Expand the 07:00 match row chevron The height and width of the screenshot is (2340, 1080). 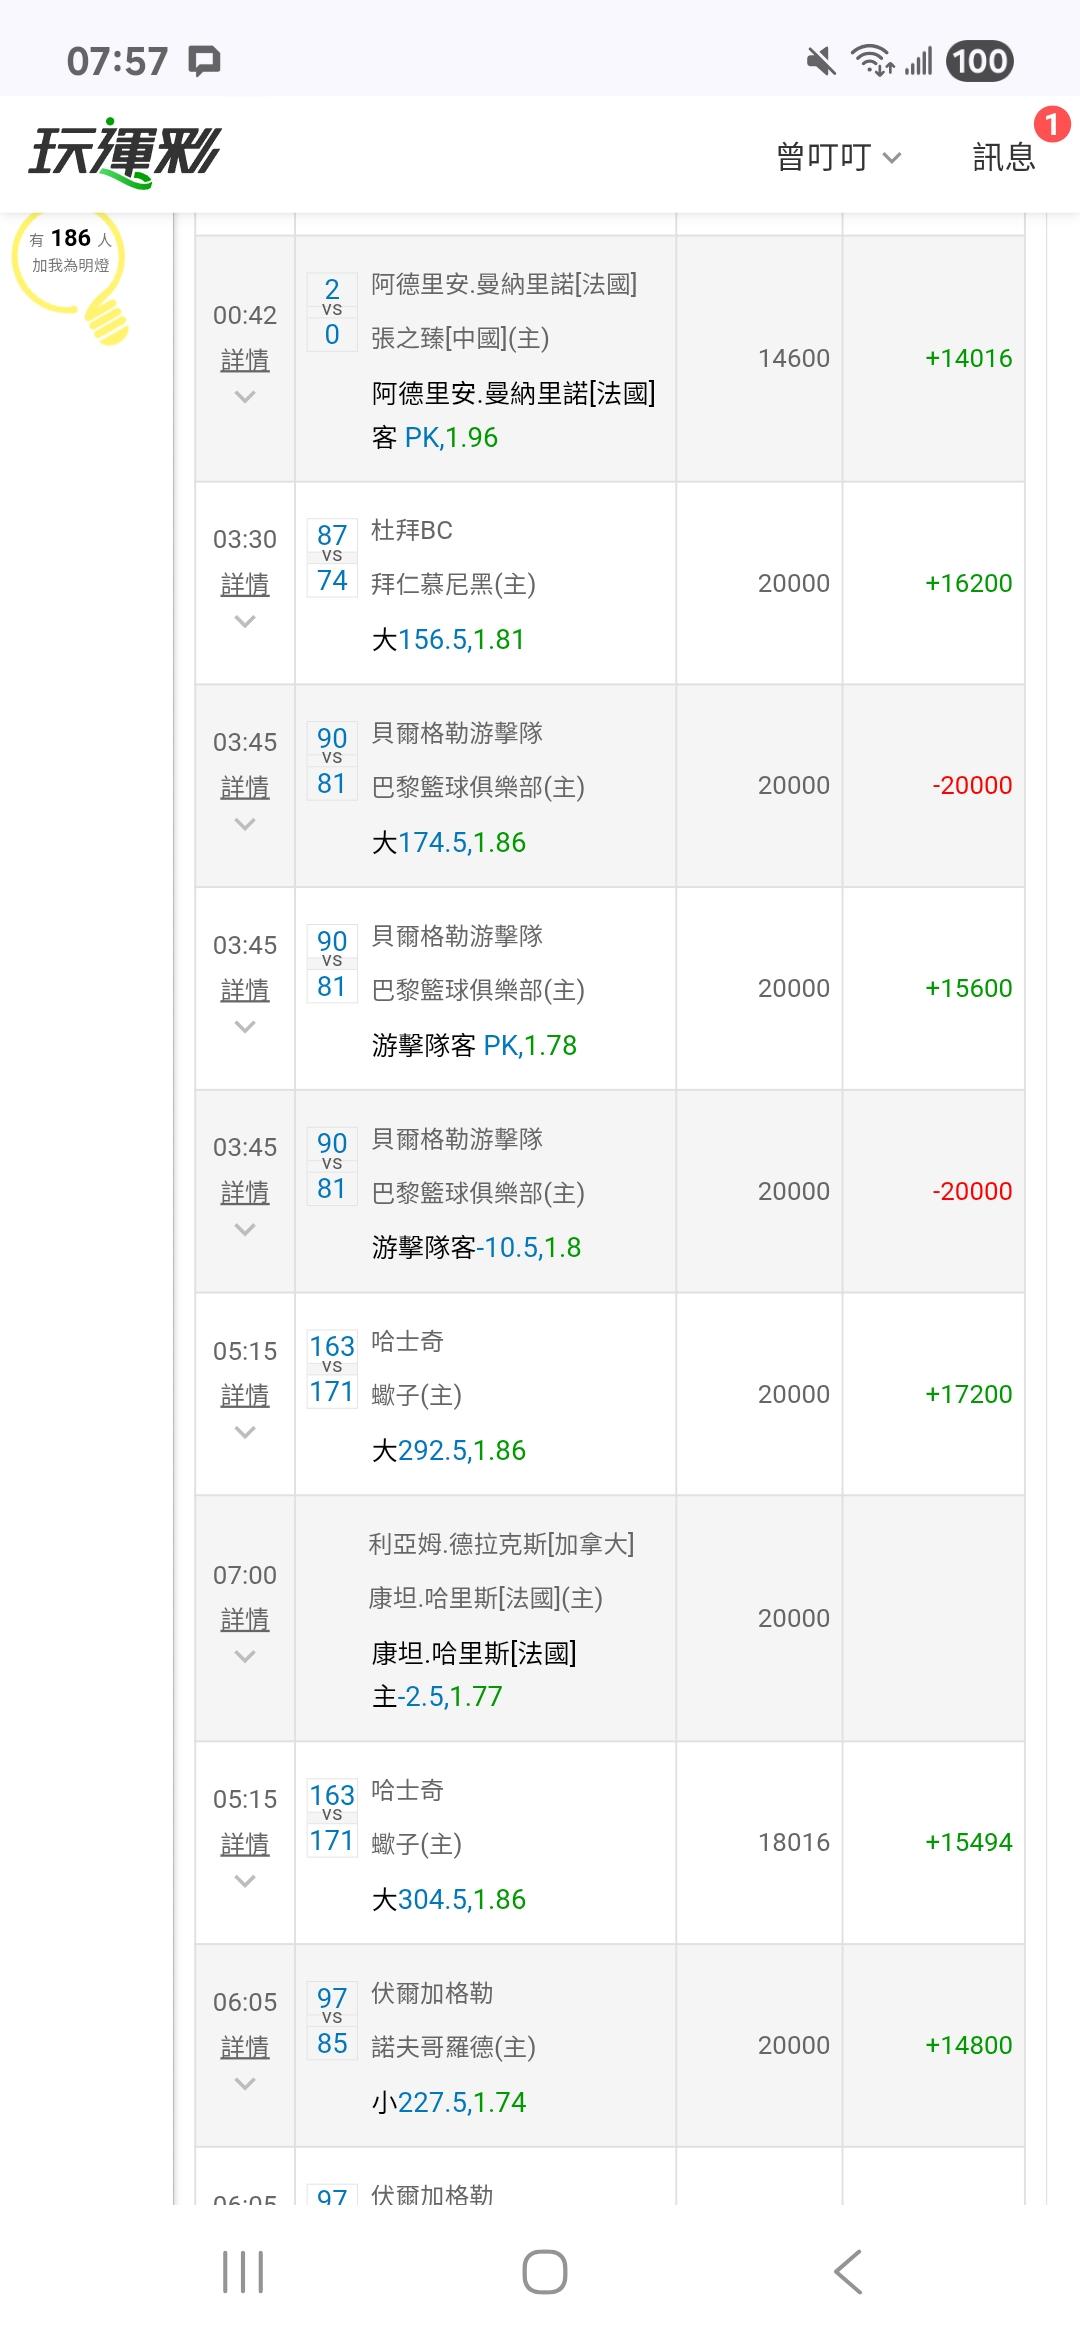click(x=245, y=1657)
